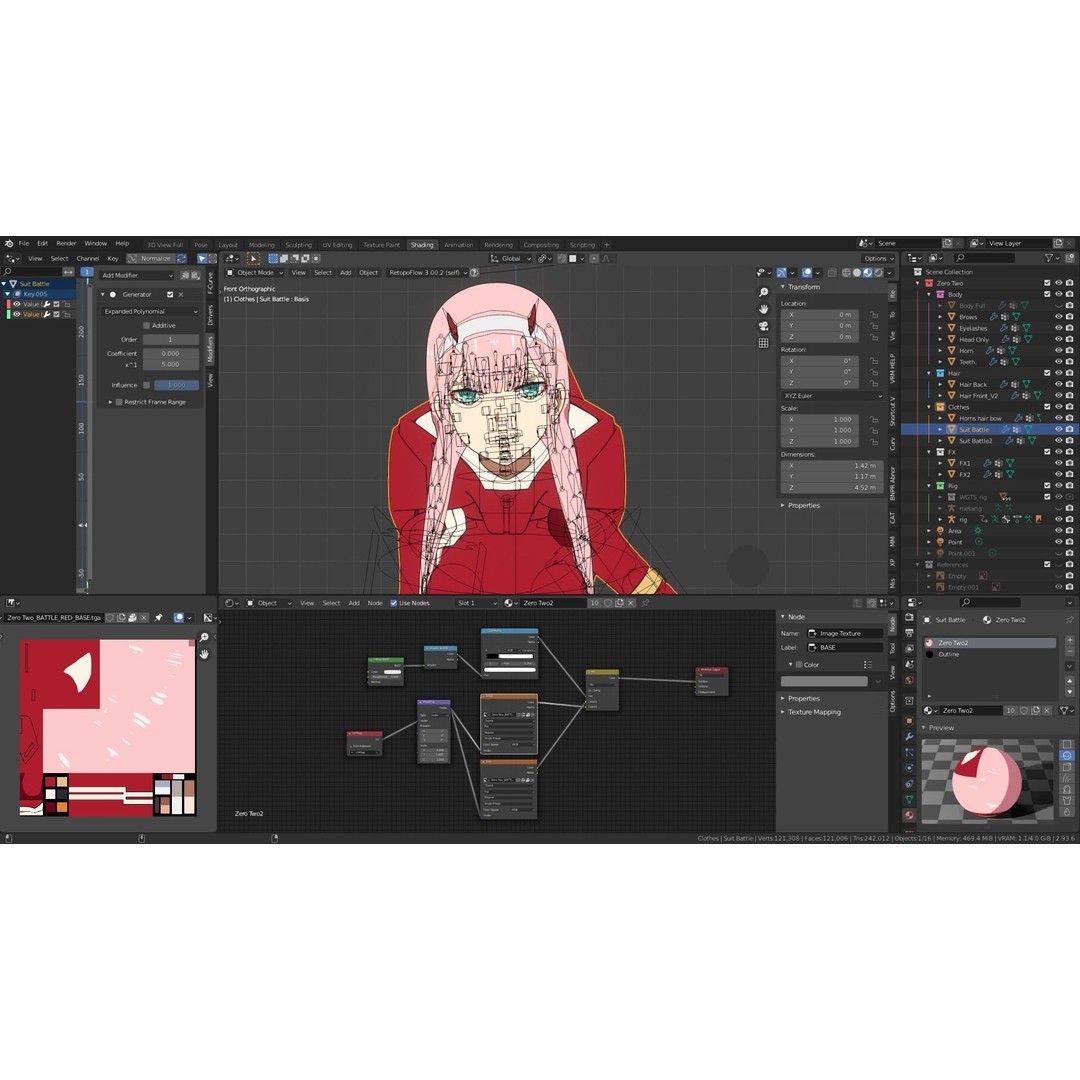Image resolution: width=1080 pixels, height=1080 pixels.
Task: Enable Restrict Frame Range checkbox
Action: pos(118,402)
